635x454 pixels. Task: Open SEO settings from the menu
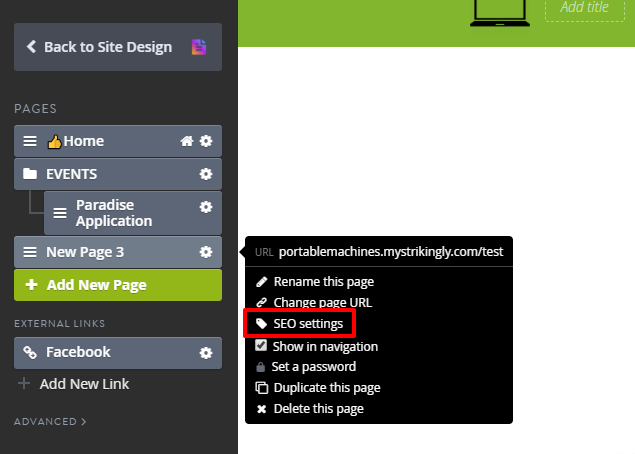click(300, 324)
